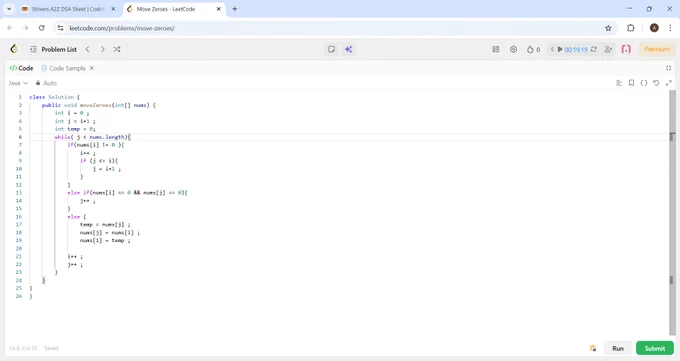Screen dimensions: 680x361
Task: Click 'class Solution {' on line 1
Action: (x=55, y=97)
